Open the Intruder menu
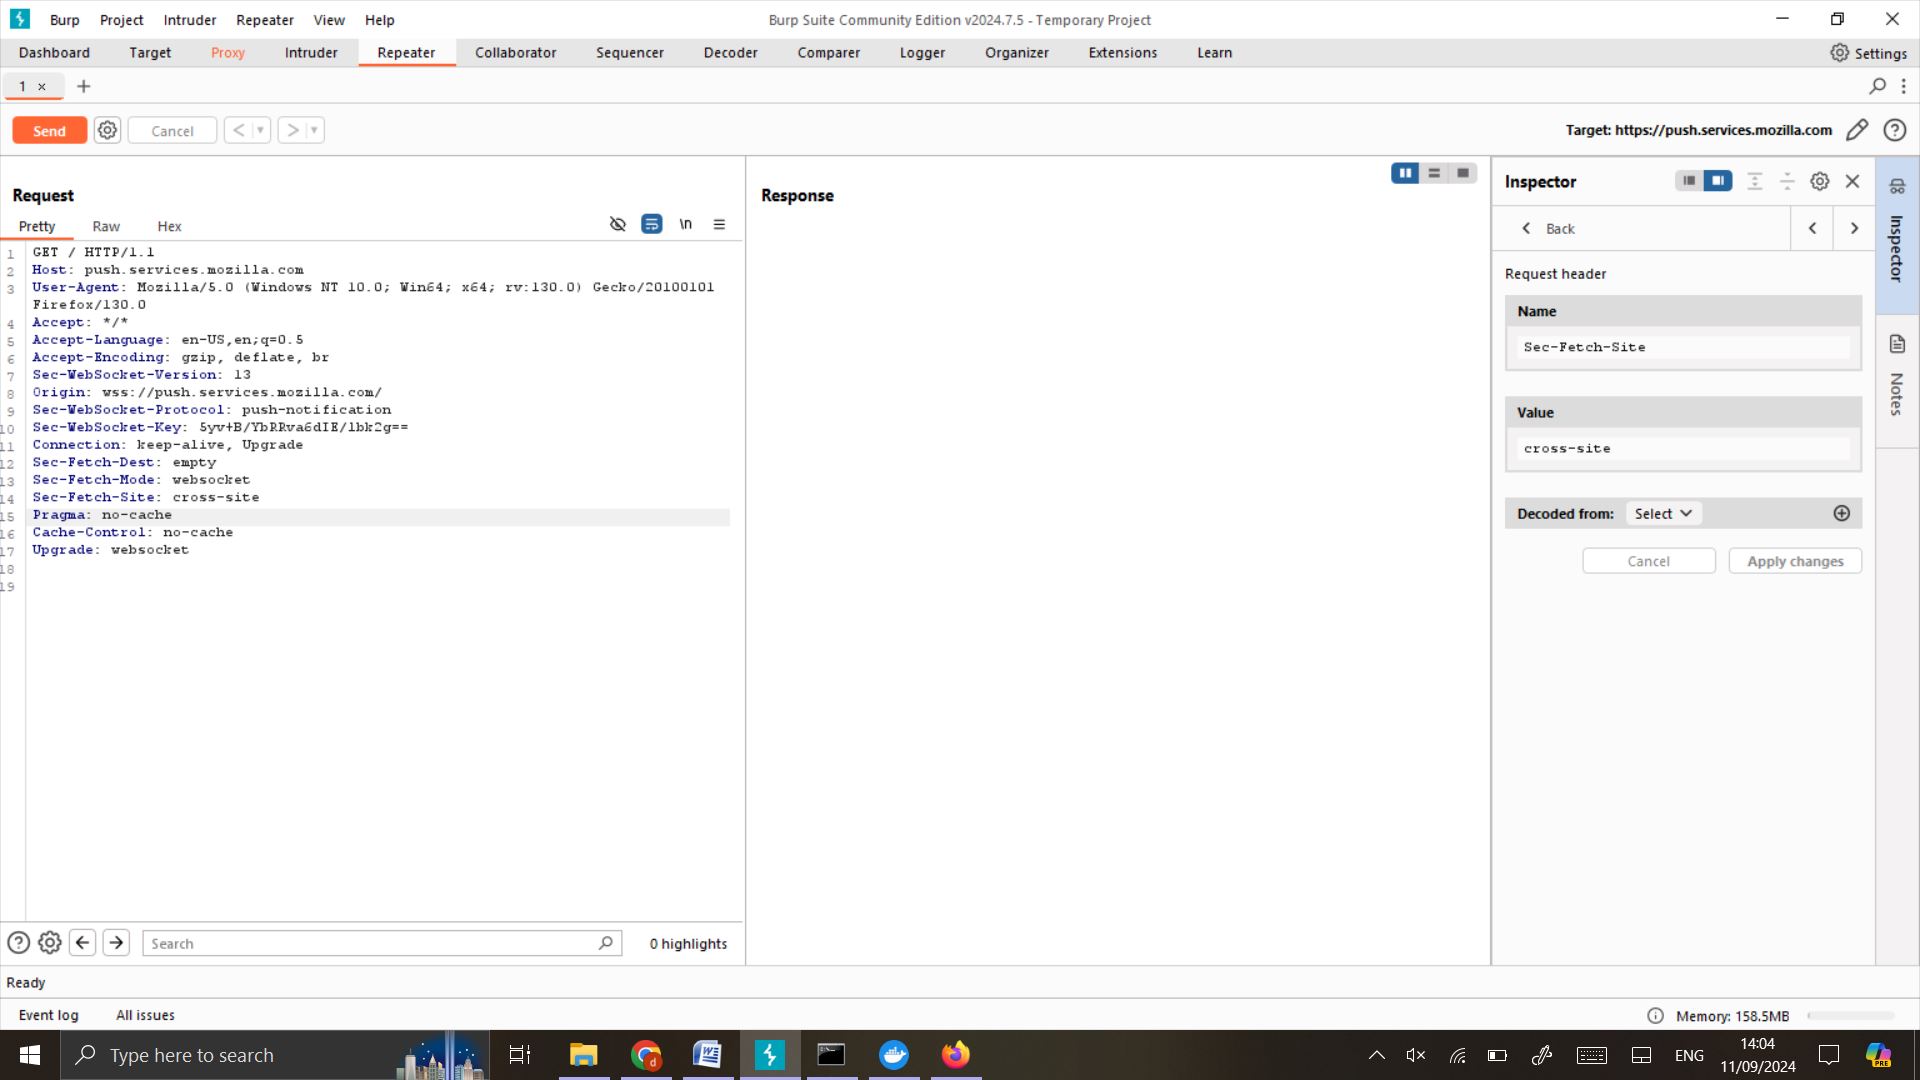The image size is (1920, 1080). 189,19
